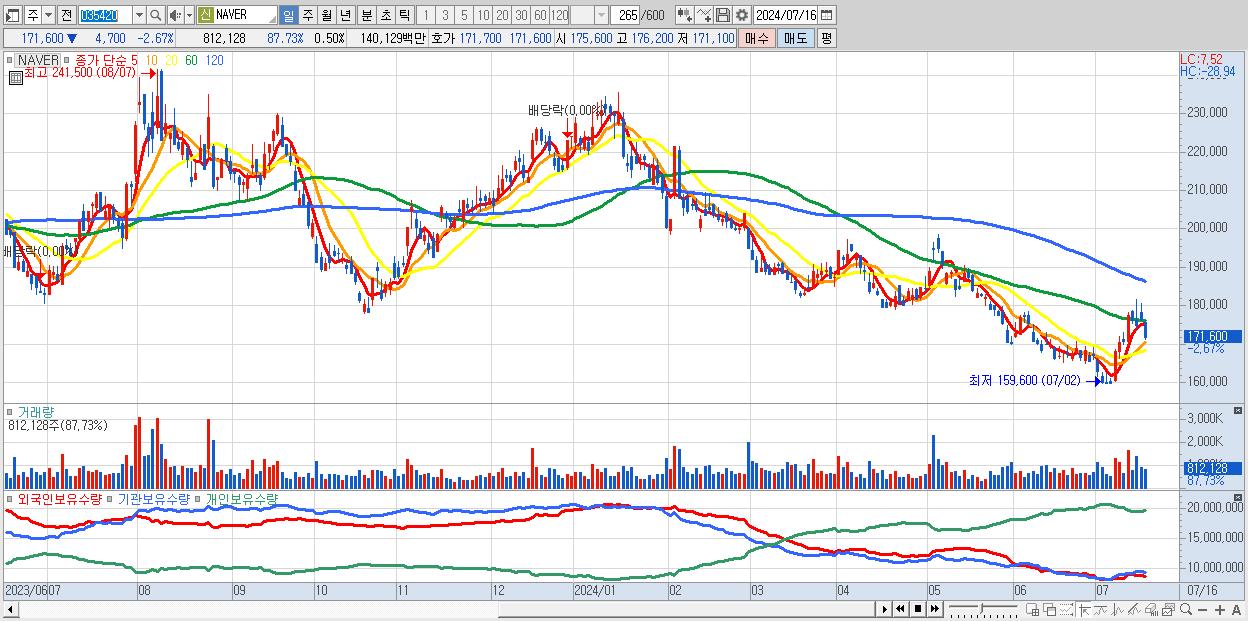The width and height of the screenshot is (1248, 621).
Task: Select the 일 daily period tab
Action: pos(288,16)
